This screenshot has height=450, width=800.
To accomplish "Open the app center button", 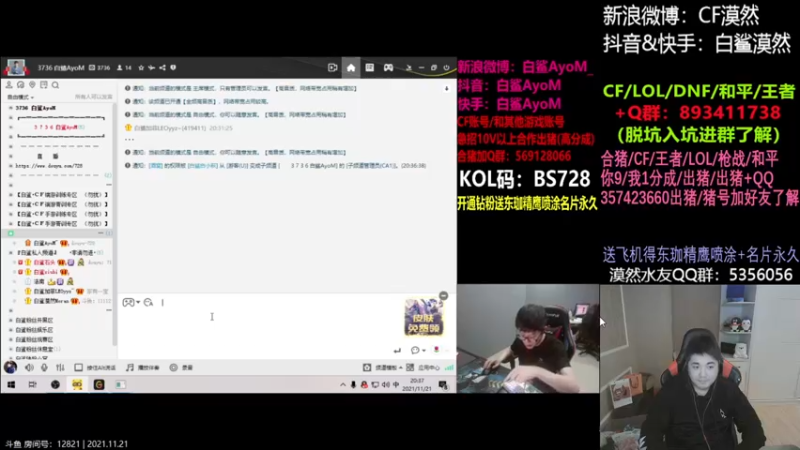I will 423,367.
